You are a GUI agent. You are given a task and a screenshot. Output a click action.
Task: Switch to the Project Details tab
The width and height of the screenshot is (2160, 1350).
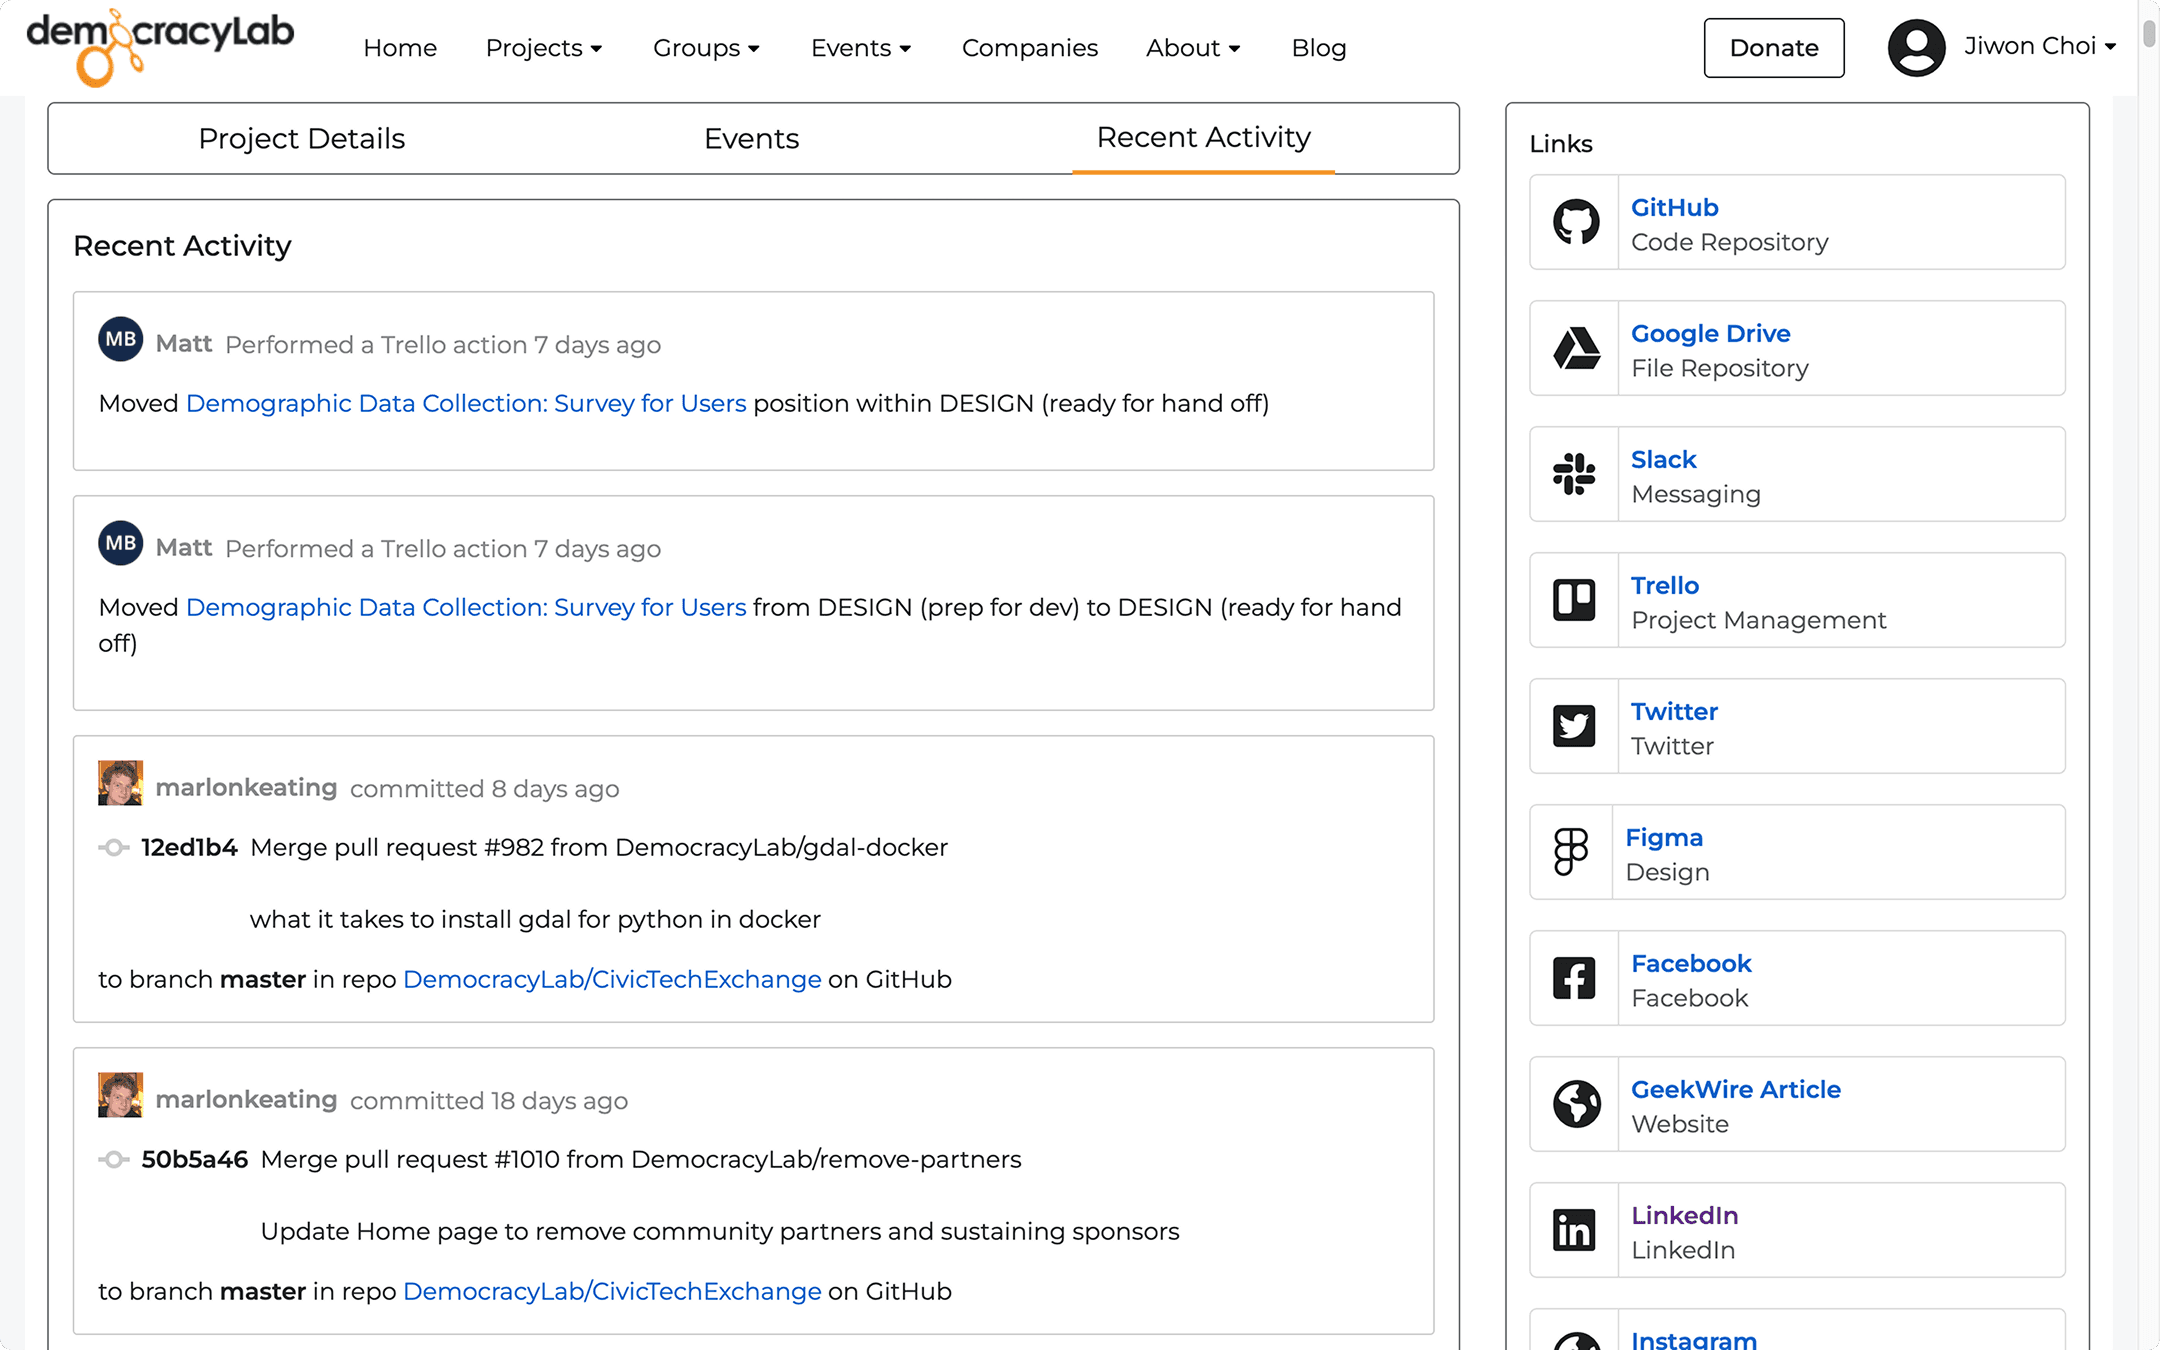tap(301, 139)
